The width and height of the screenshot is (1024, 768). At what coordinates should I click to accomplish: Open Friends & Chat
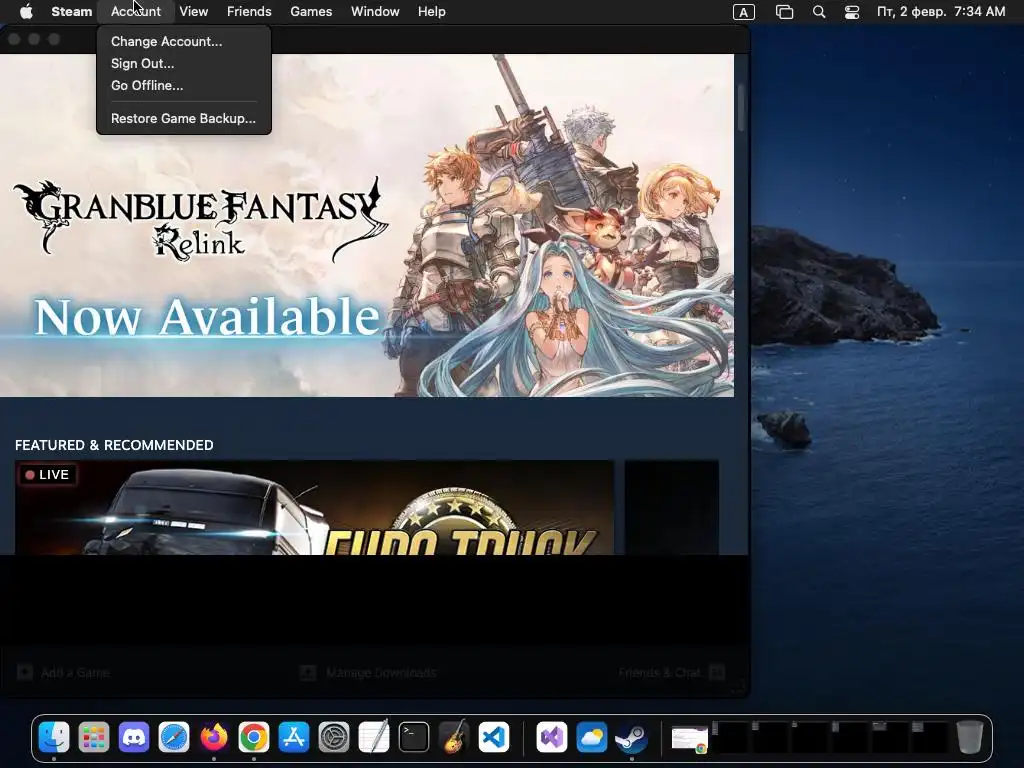(x=660, y=673)
